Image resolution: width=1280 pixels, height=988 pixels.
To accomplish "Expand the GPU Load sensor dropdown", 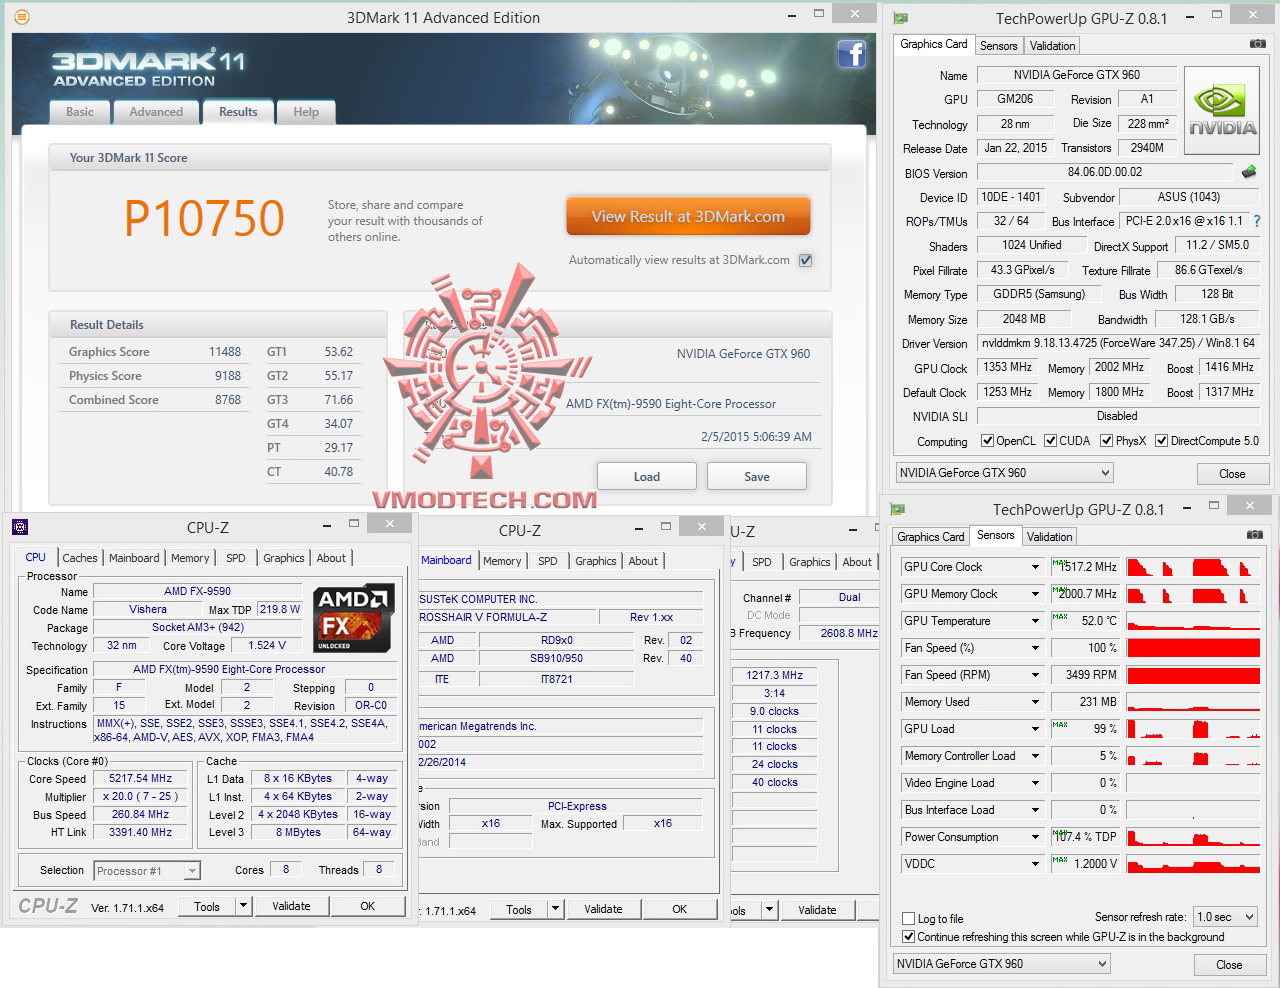I will tap(1036, 729).
